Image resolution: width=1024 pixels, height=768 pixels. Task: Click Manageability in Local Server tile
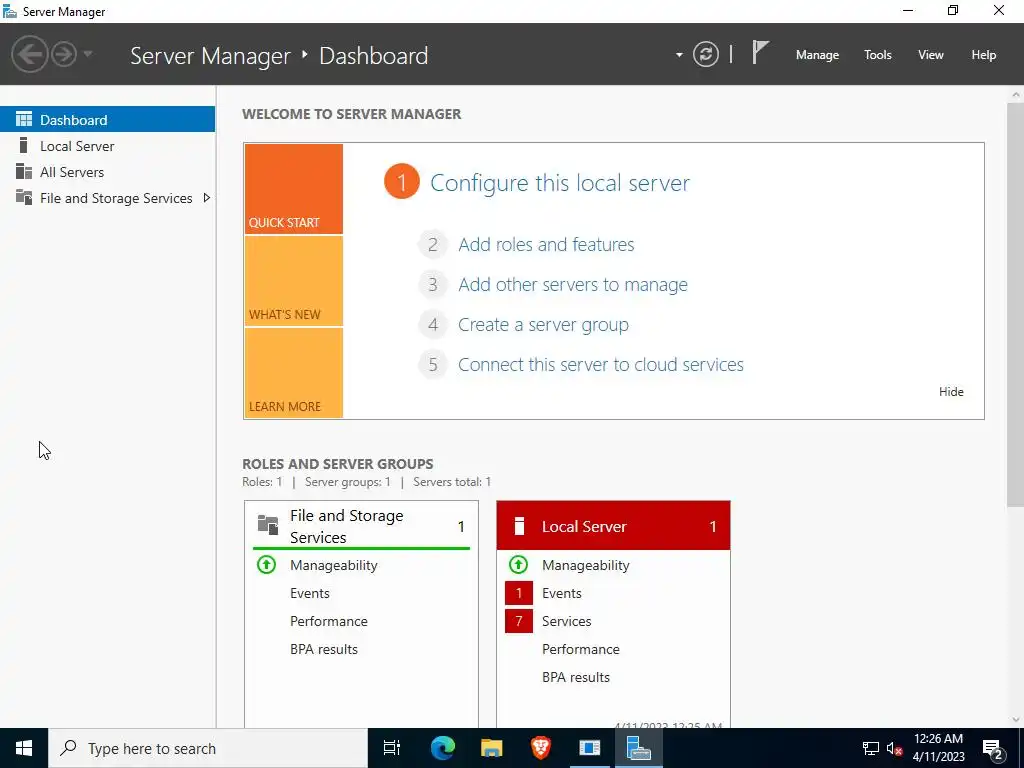pyautogui.click(x=585, y=565)
